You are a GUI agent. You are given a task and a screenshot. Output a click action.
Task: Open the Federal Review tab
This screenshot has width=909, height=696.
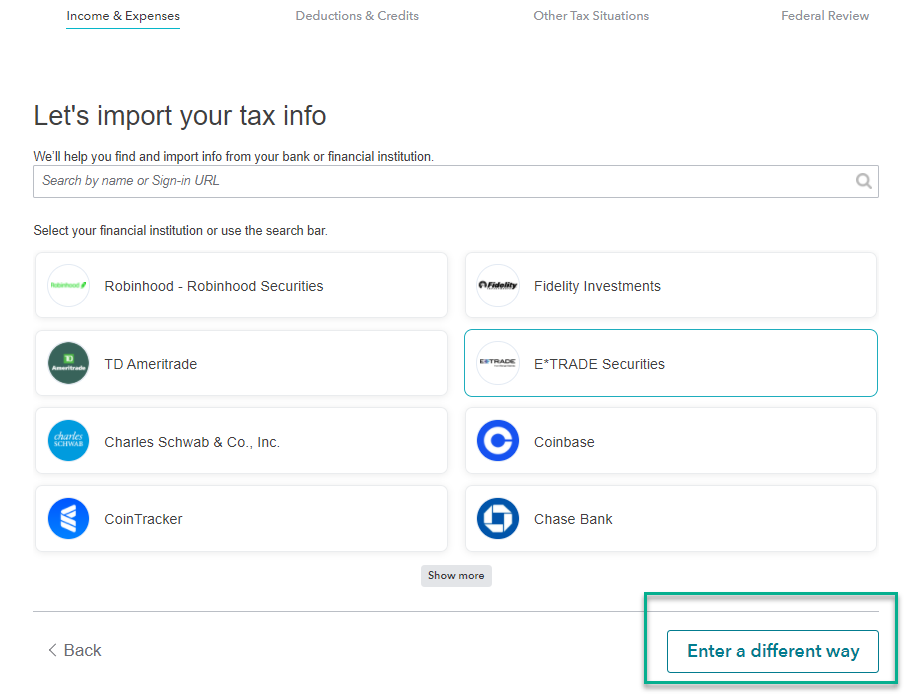[x=825, y=16]
